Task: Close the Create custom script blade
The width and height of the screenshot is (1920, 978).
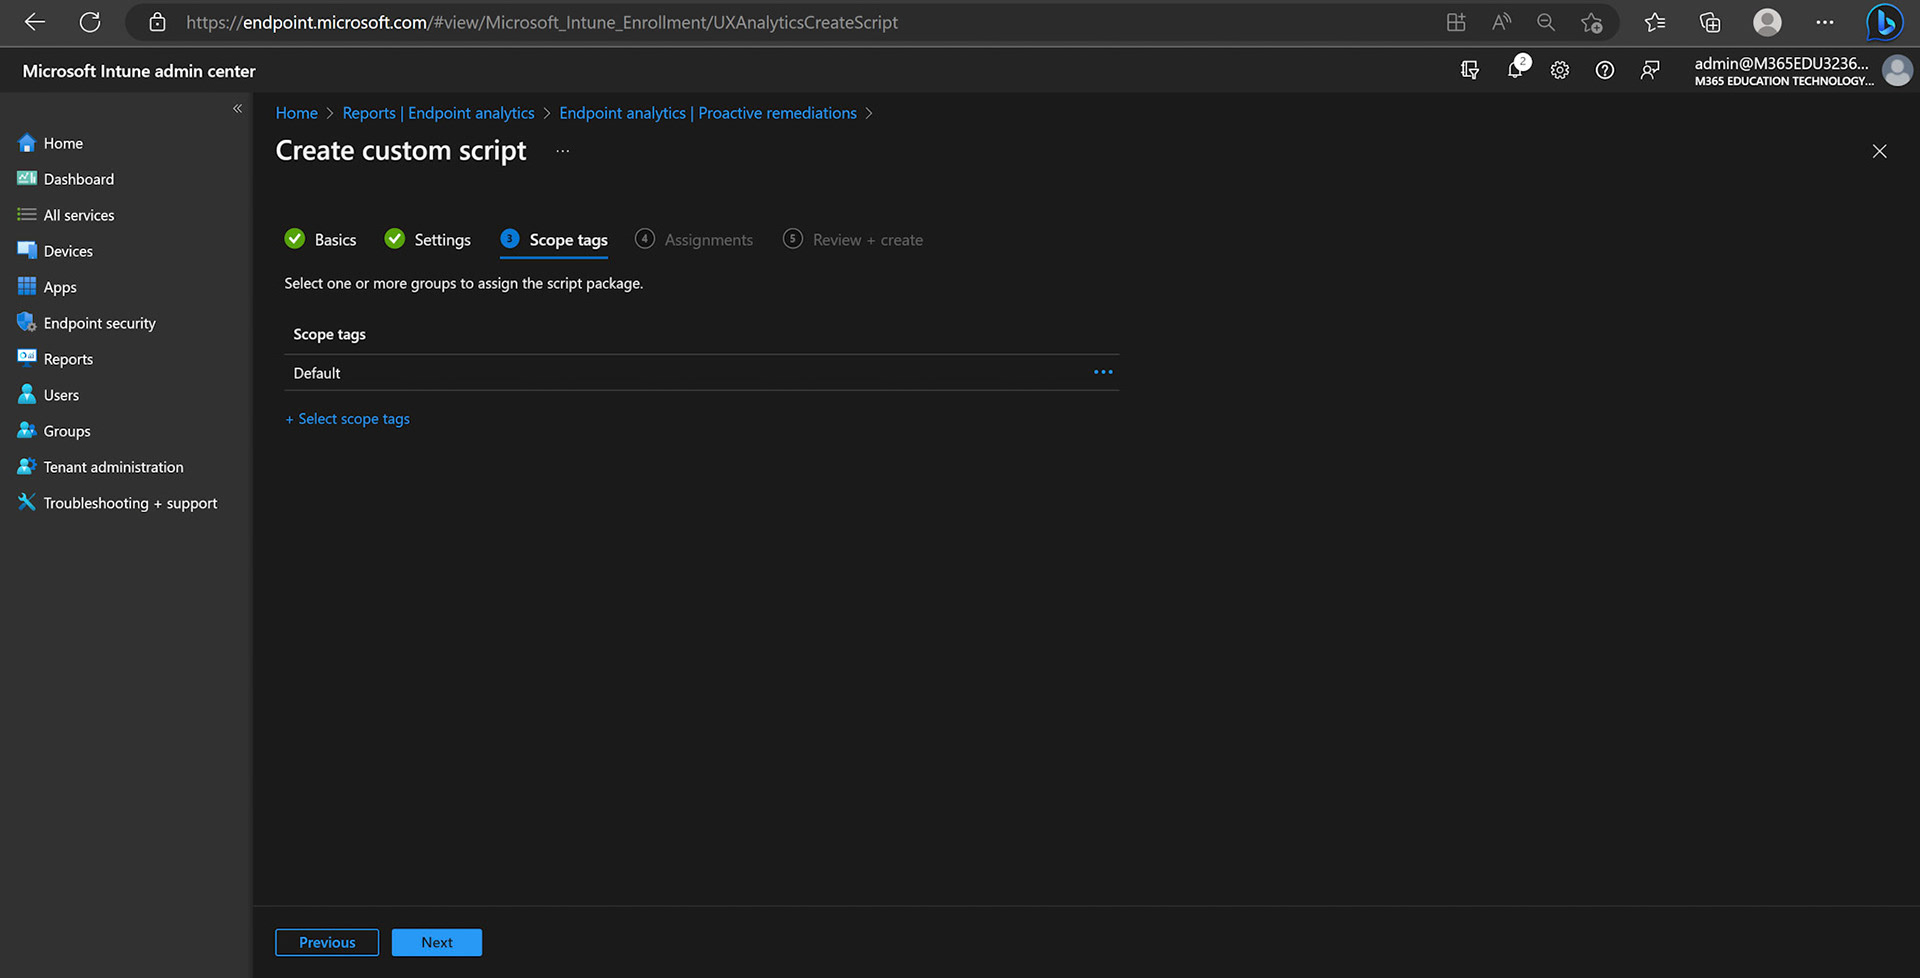Action: [x=1880, y=151]
